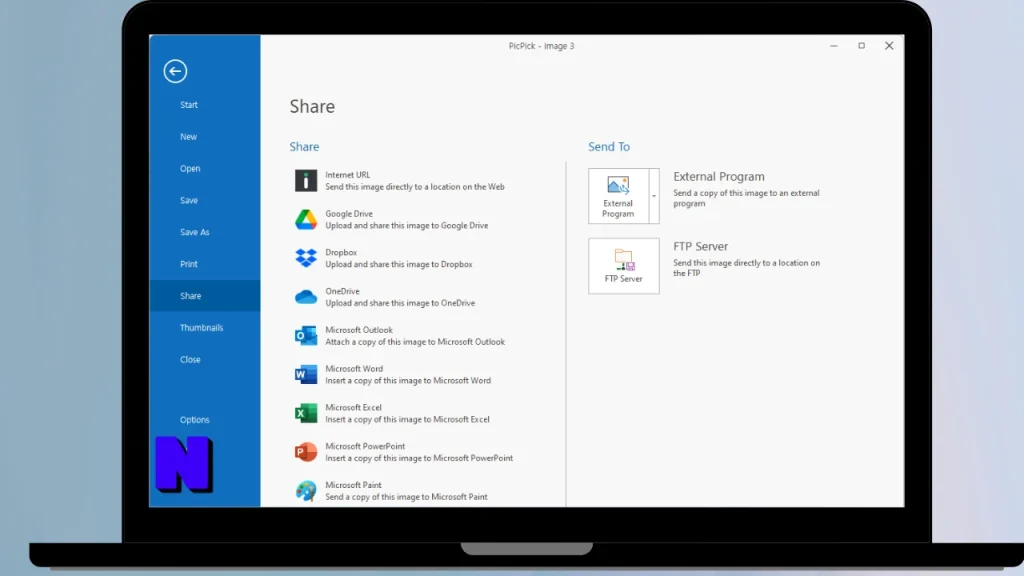Click "Insert a copy of this image to Microsoft Word"
The image size is (1024, 576).
pyautogui.click(x=408, y=381)
